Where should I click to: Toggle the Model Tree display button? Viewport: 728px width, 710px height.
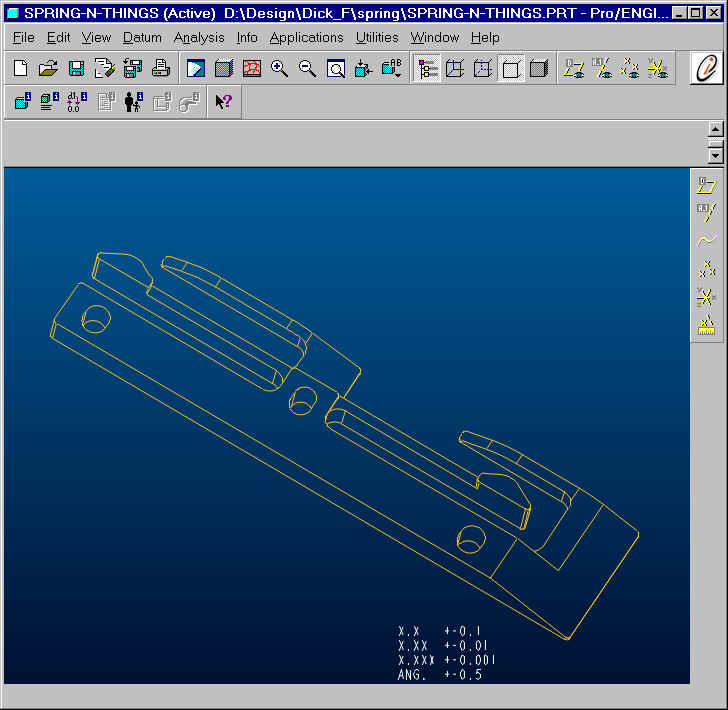(x=427, y=69)
